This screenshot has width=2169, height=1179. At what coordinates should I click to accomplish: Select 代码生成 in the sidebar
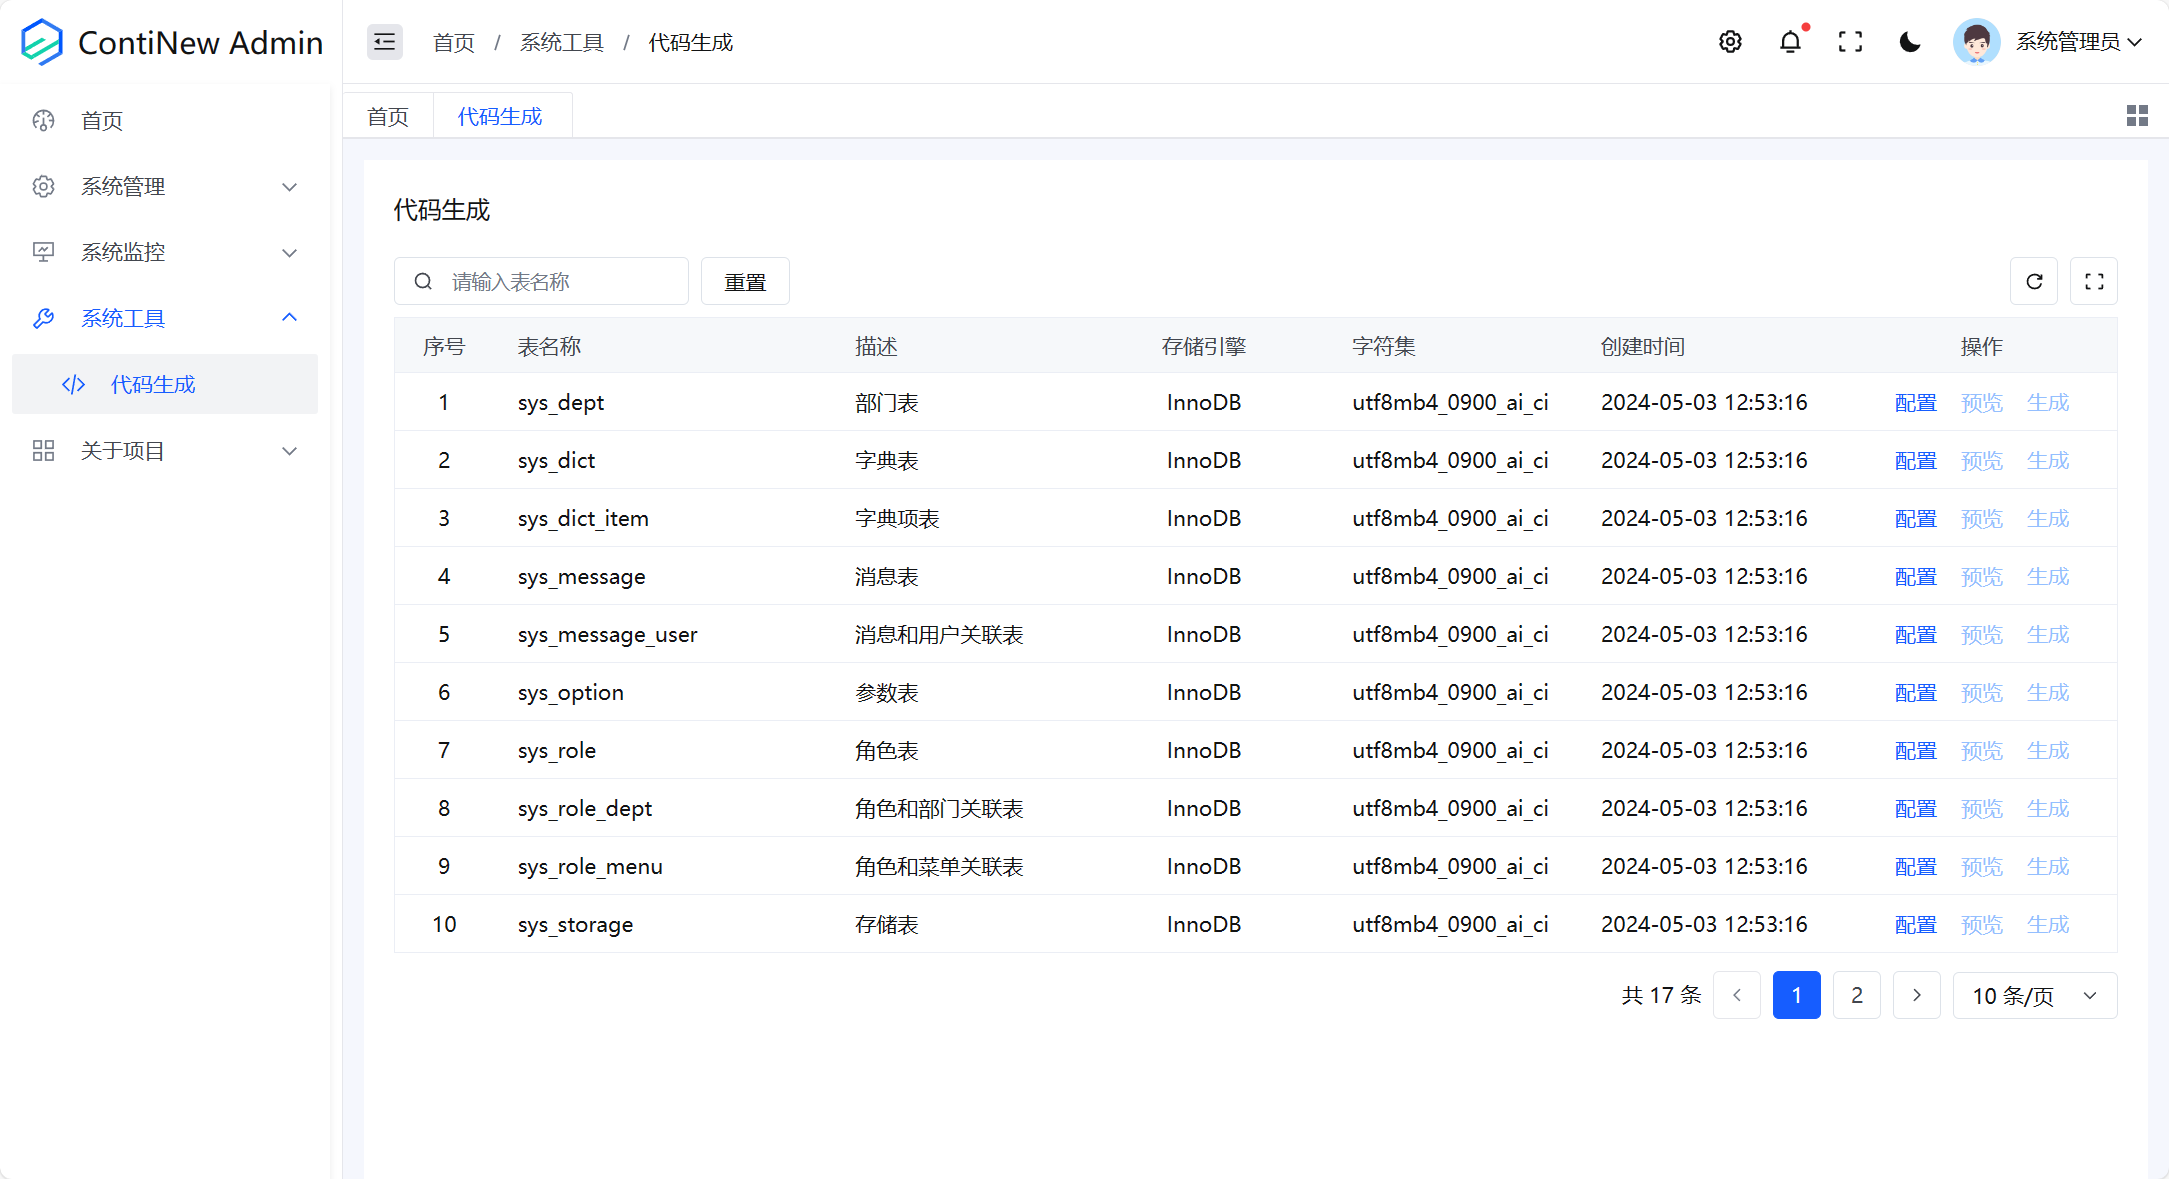[153, 385]
